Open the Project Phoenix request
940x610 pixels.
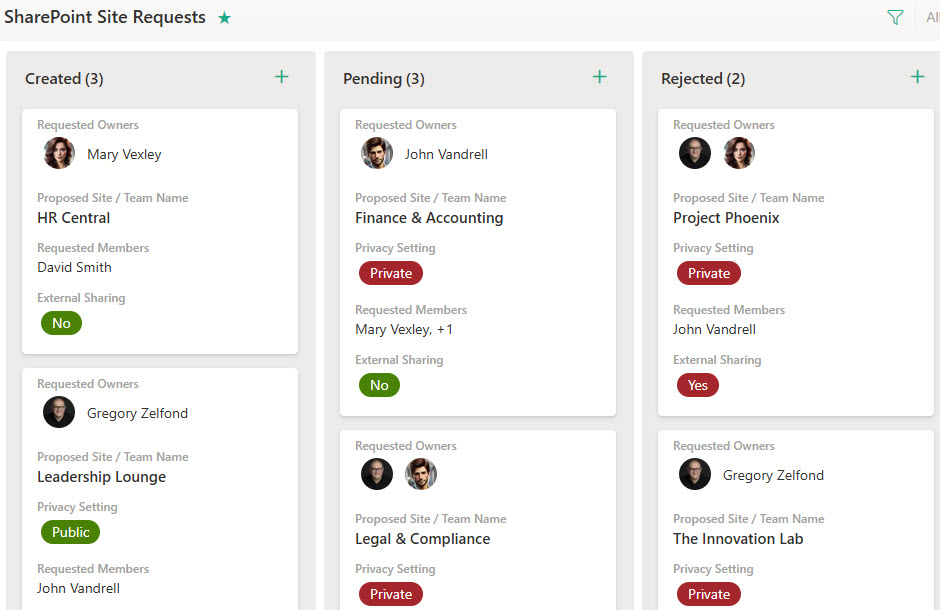coord(726,218)
